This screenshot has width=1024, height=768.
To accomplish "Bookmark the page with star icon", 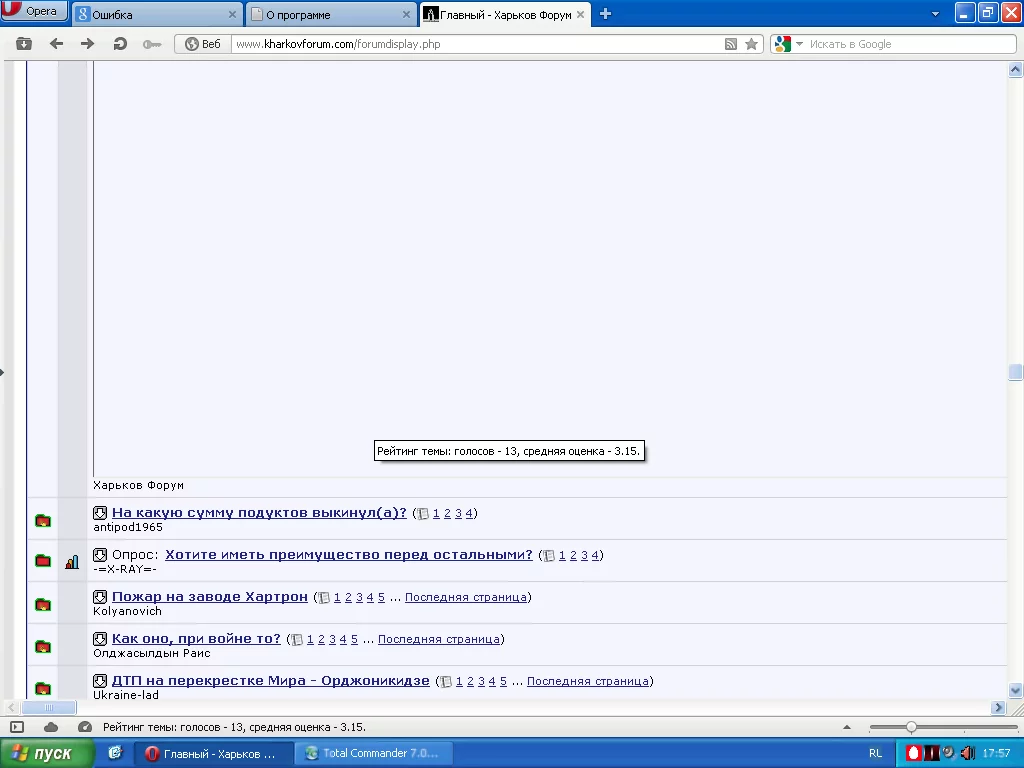I will coord(752,44).
